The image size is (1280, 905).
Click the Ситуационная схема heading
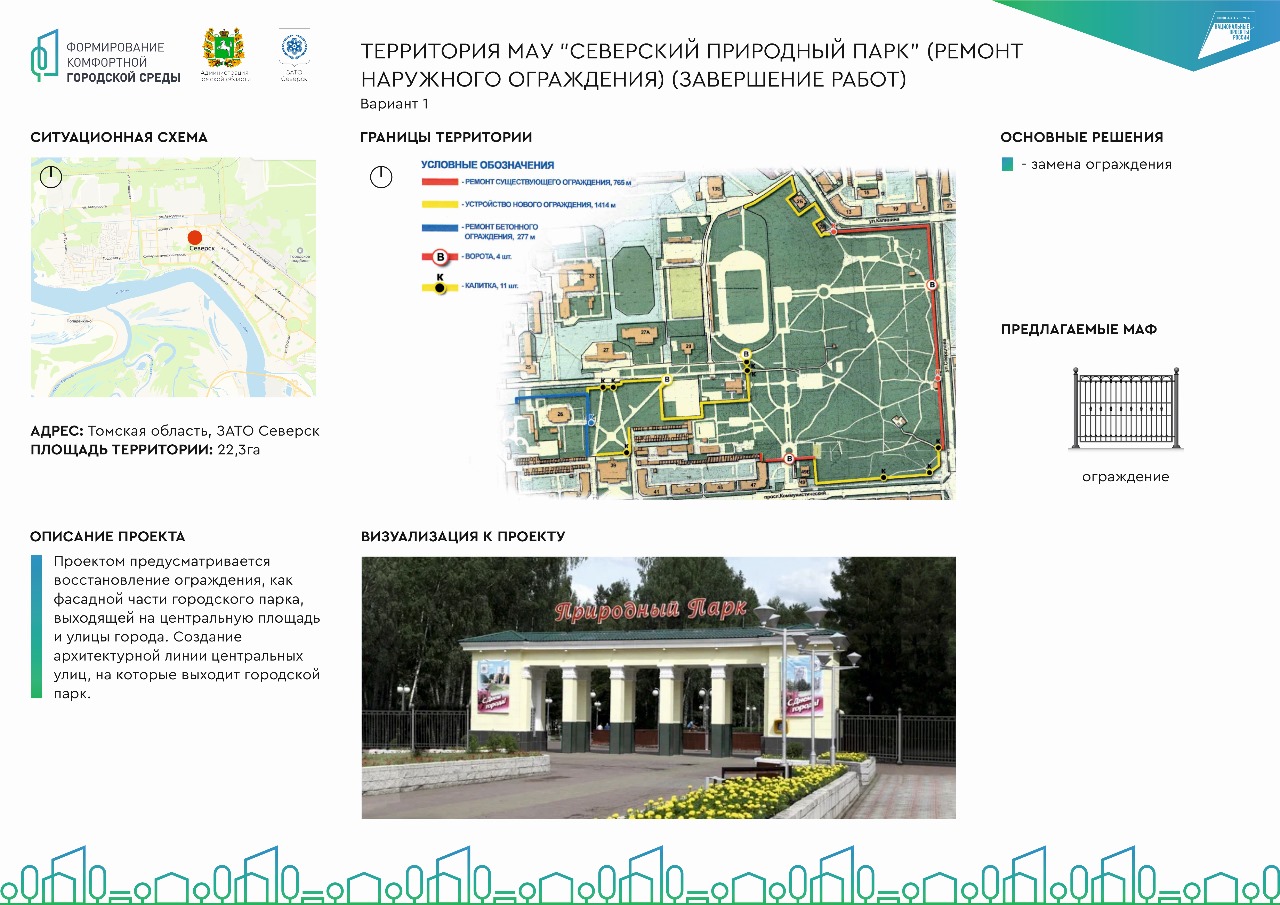(x=119, y=137)
